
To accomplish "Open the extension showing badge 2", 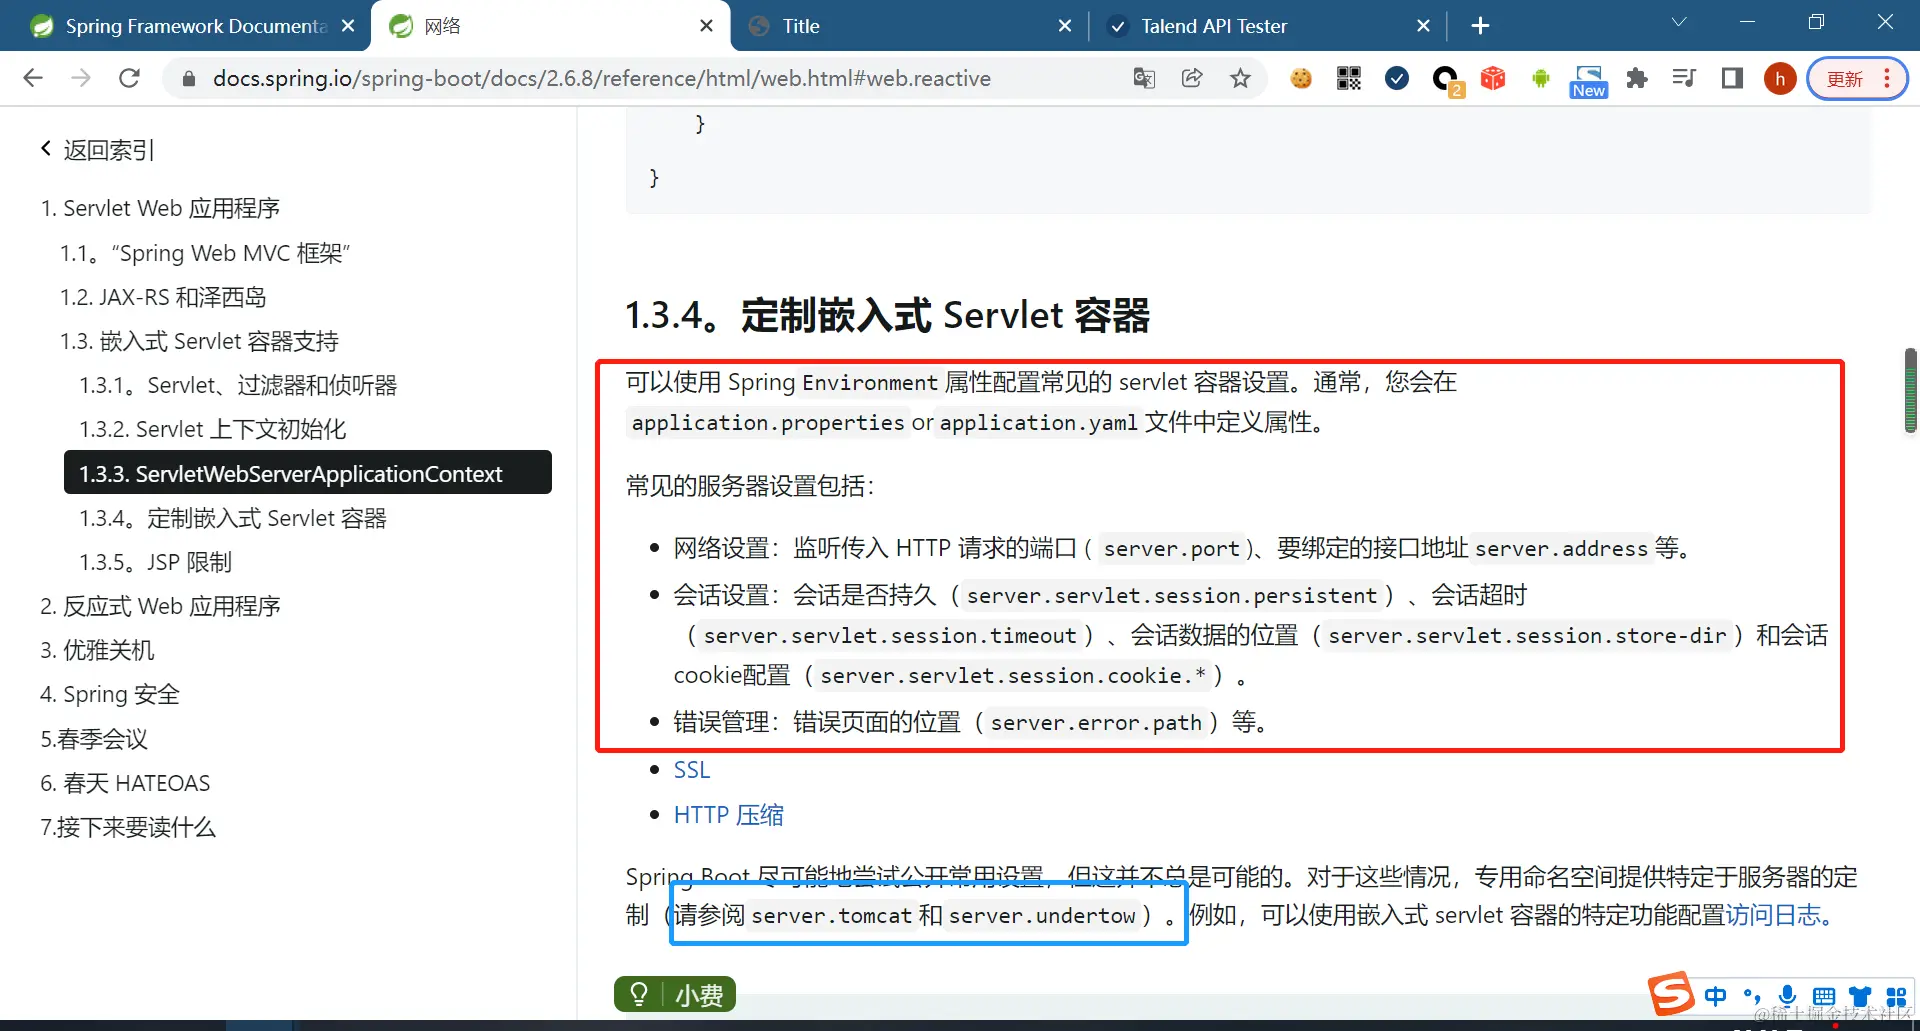I will [1446, 80].
